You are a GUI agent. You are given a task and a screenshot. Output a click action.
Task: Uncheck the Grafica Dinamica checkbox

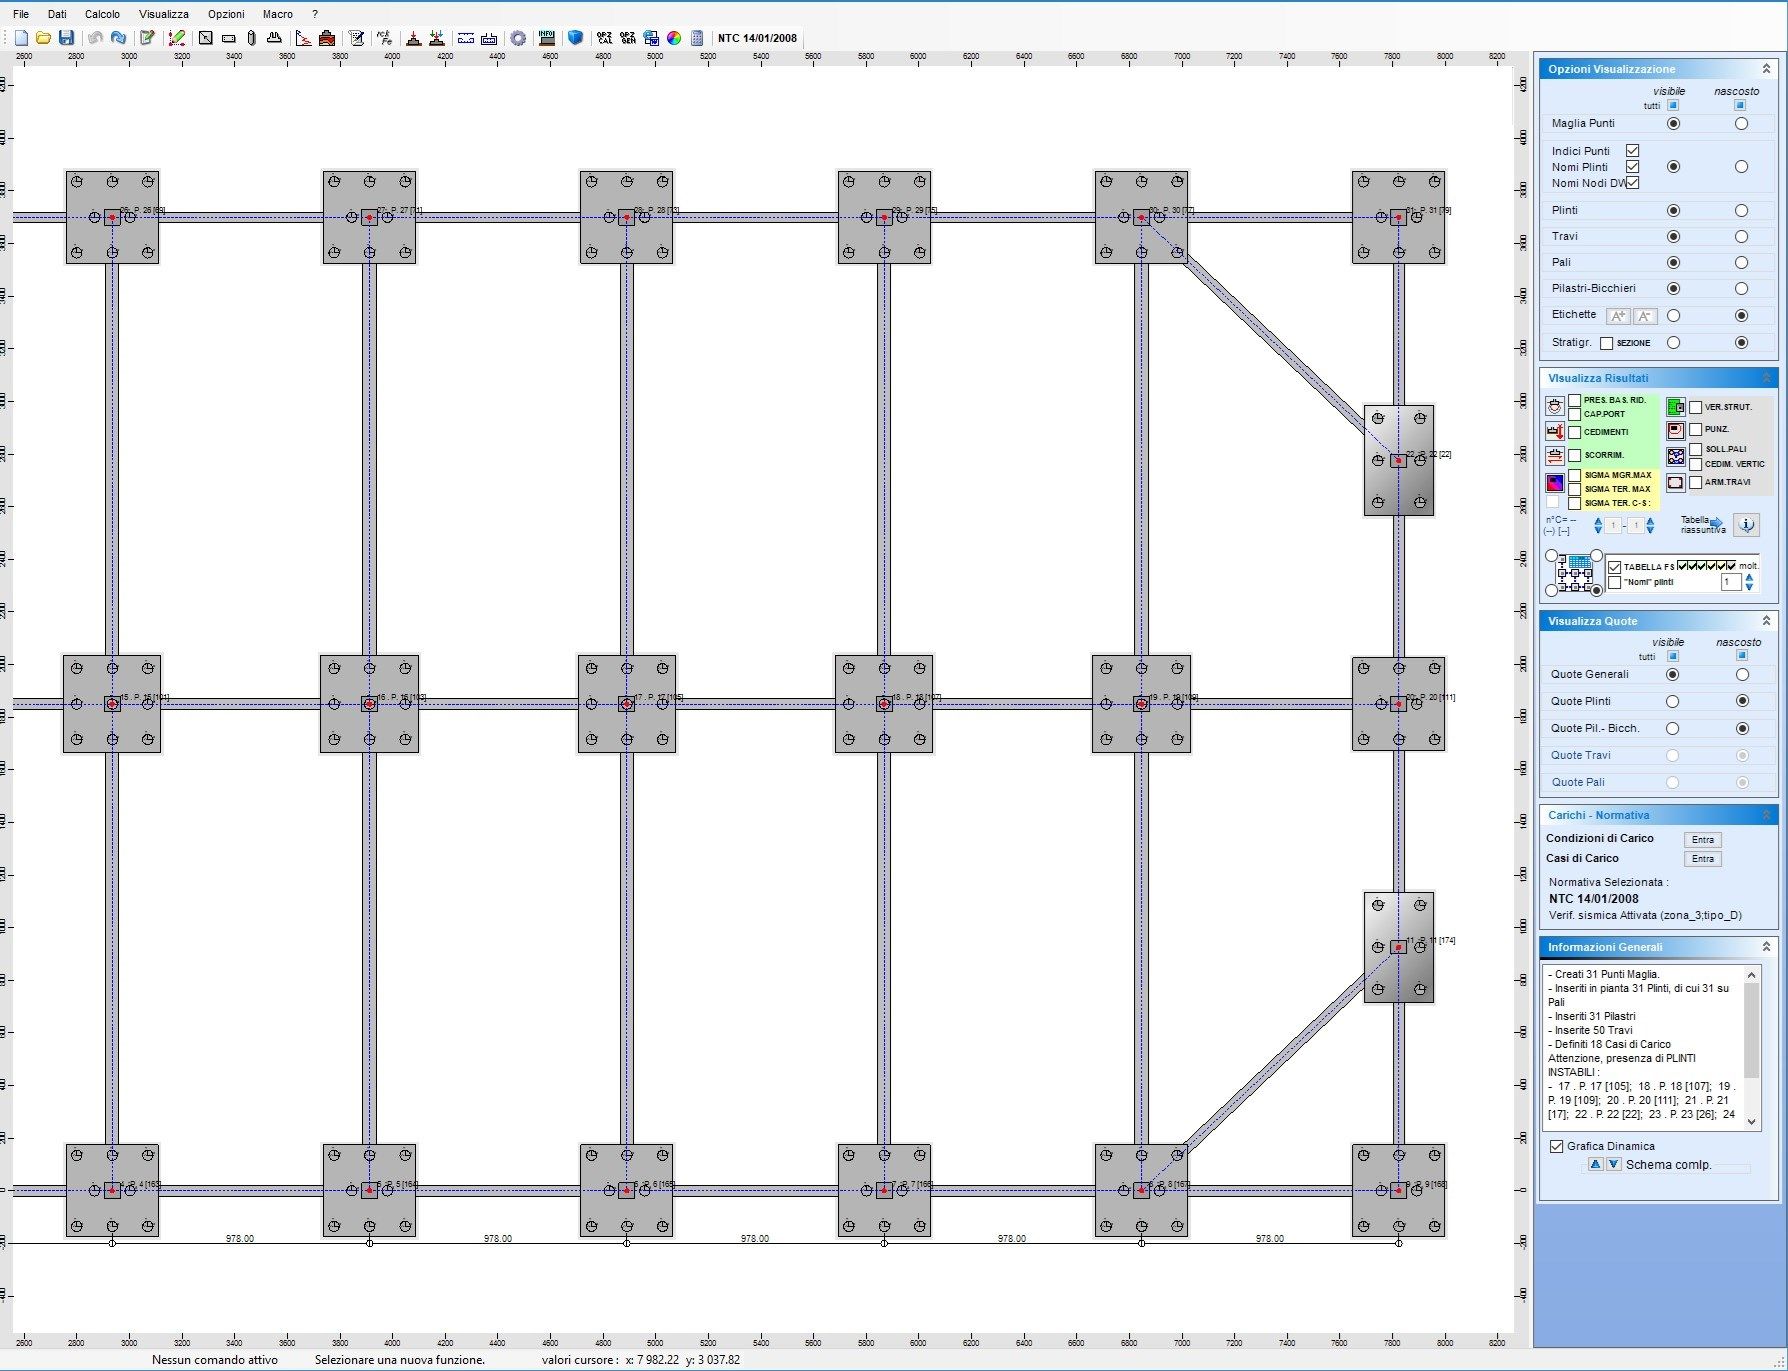[1556, 1146]
